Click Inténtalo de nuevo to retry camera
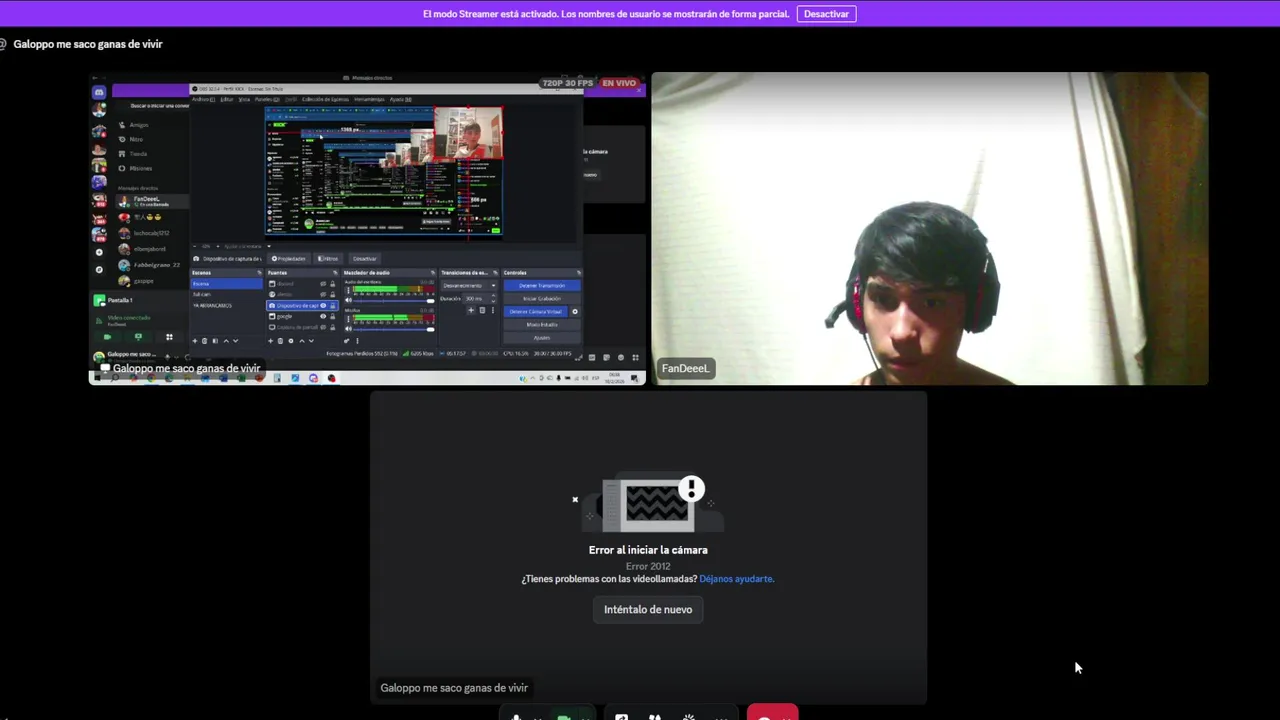This screenshot has width=1280, height=720. 648,609
